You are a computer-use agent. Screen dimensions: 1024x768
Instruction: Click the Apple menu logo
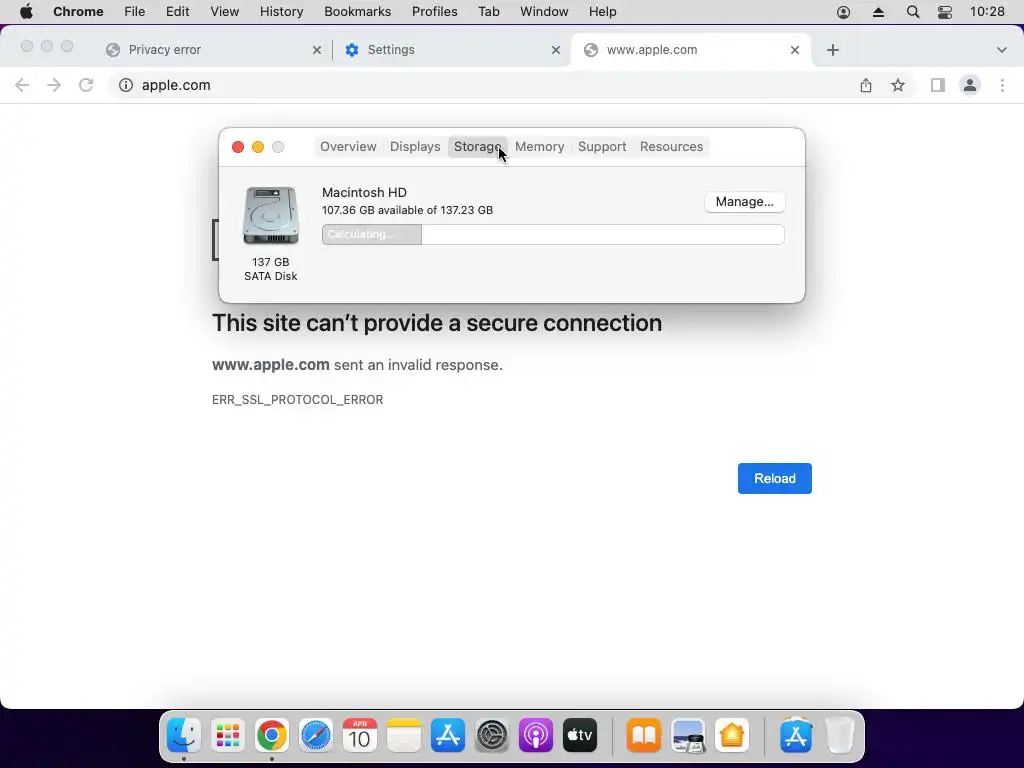pyautogui.click(x=26, y=12)
